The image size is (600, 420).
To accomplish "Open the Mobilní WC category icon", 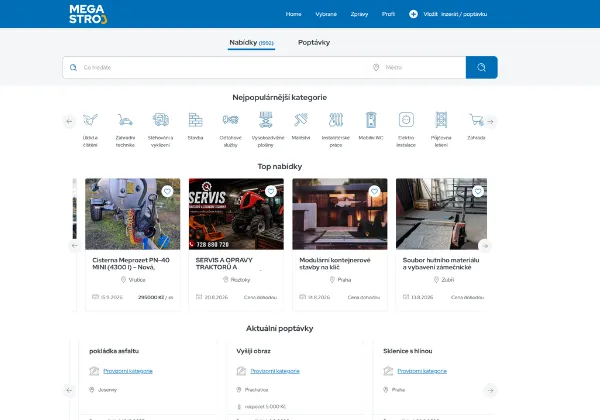I will [x=371, y=120].
